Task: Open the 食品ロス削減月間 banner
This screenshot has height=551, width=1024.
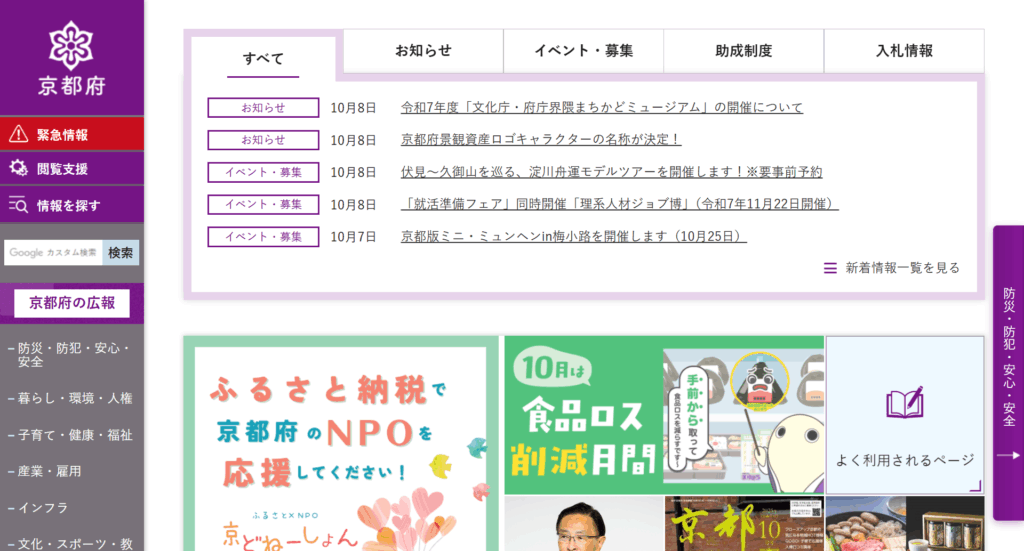Action: click(663, 415)
